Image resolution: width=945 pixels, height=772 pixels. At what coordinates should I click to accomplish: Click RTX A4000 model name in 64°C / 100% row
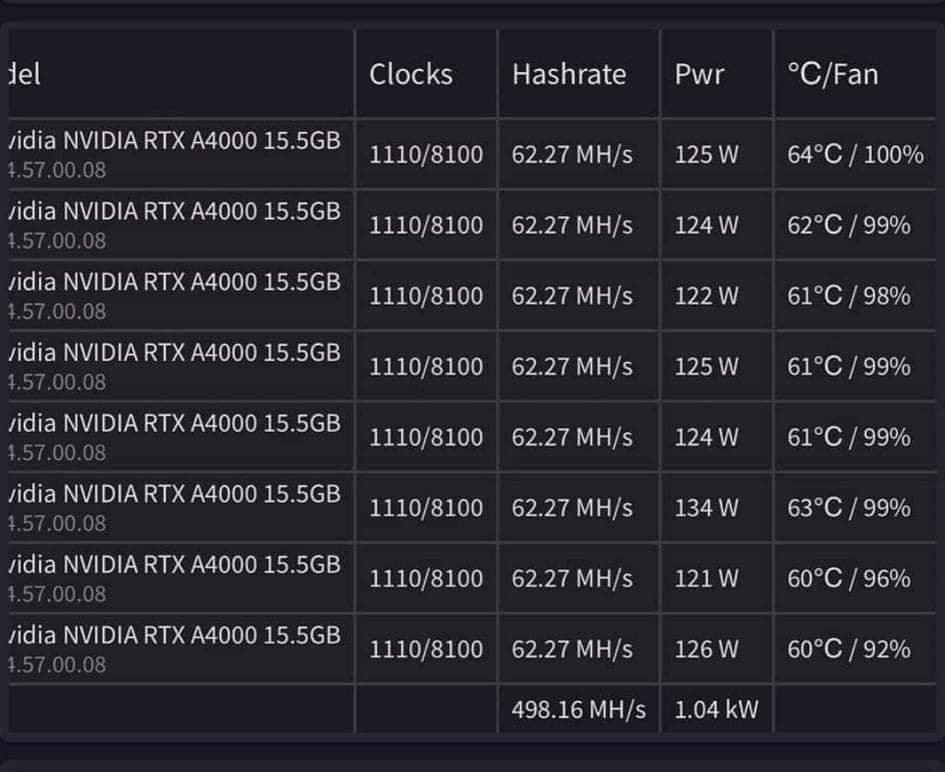pyautogui.click(x=175, y=140)
